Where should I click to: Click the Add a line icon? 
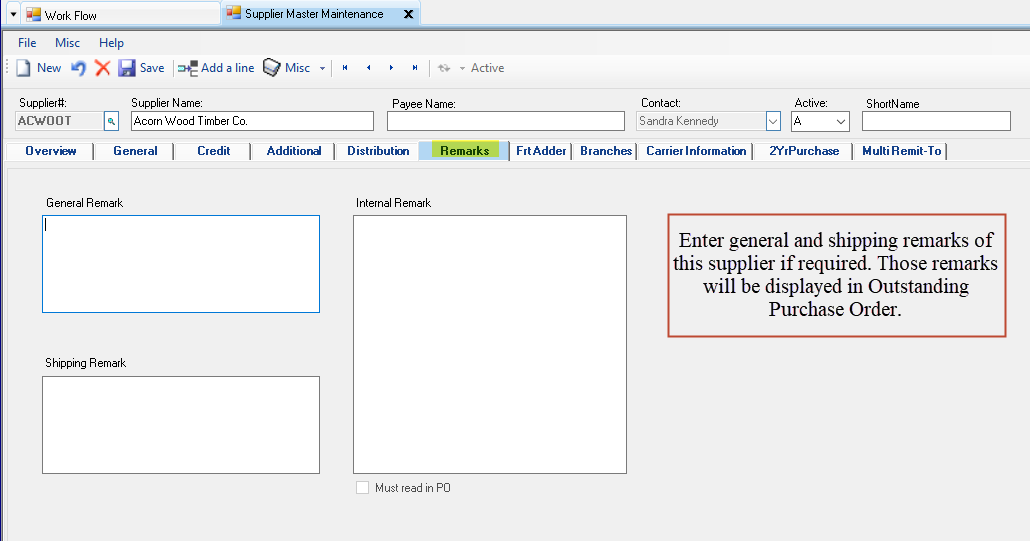coord(188,68)
